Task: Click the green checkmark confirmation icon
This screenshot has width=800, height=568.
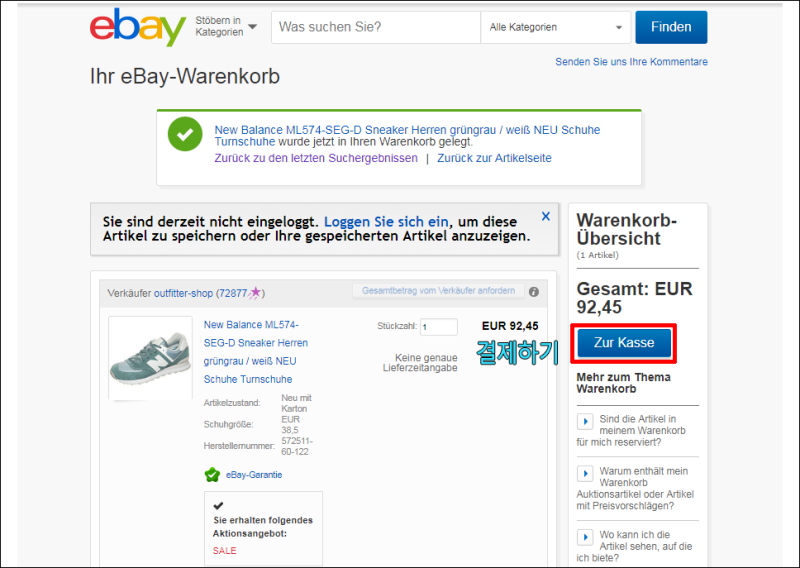Action: pos(185,134)
